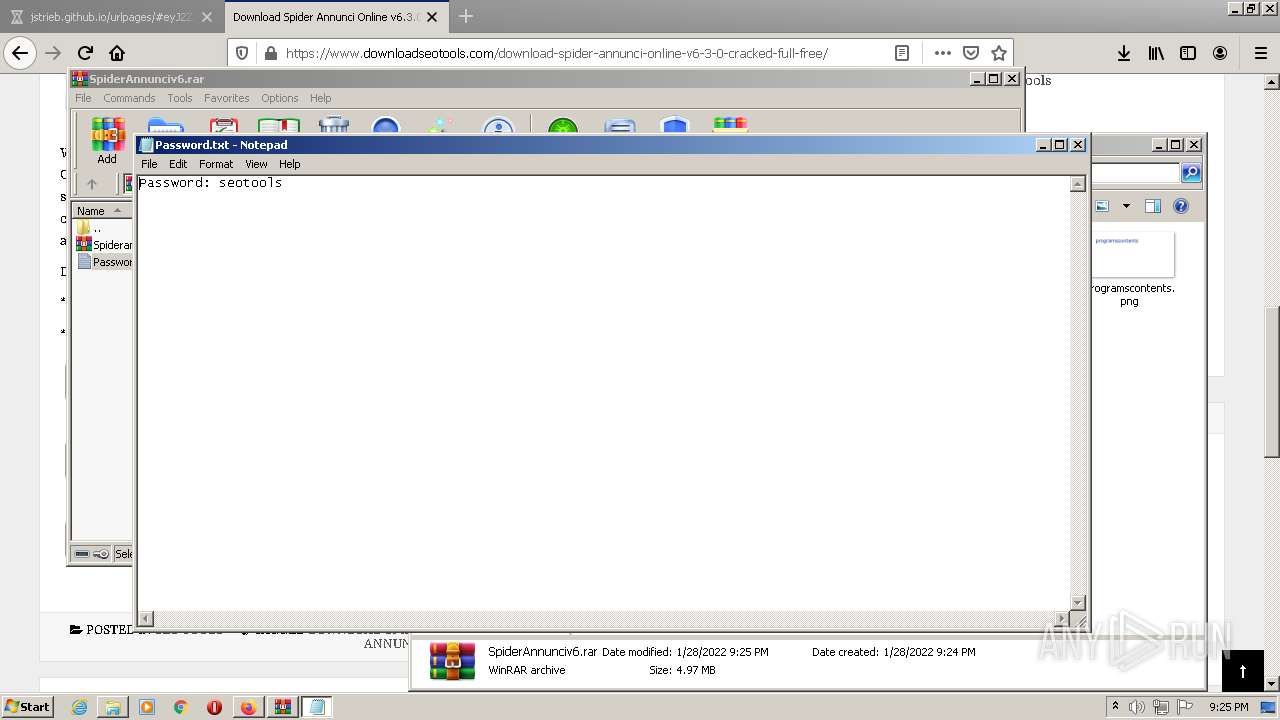Click Notepad horizontal scrollbar right arrow
The width and height of the screenshot is (1280, 720).
pos(1062,619)
